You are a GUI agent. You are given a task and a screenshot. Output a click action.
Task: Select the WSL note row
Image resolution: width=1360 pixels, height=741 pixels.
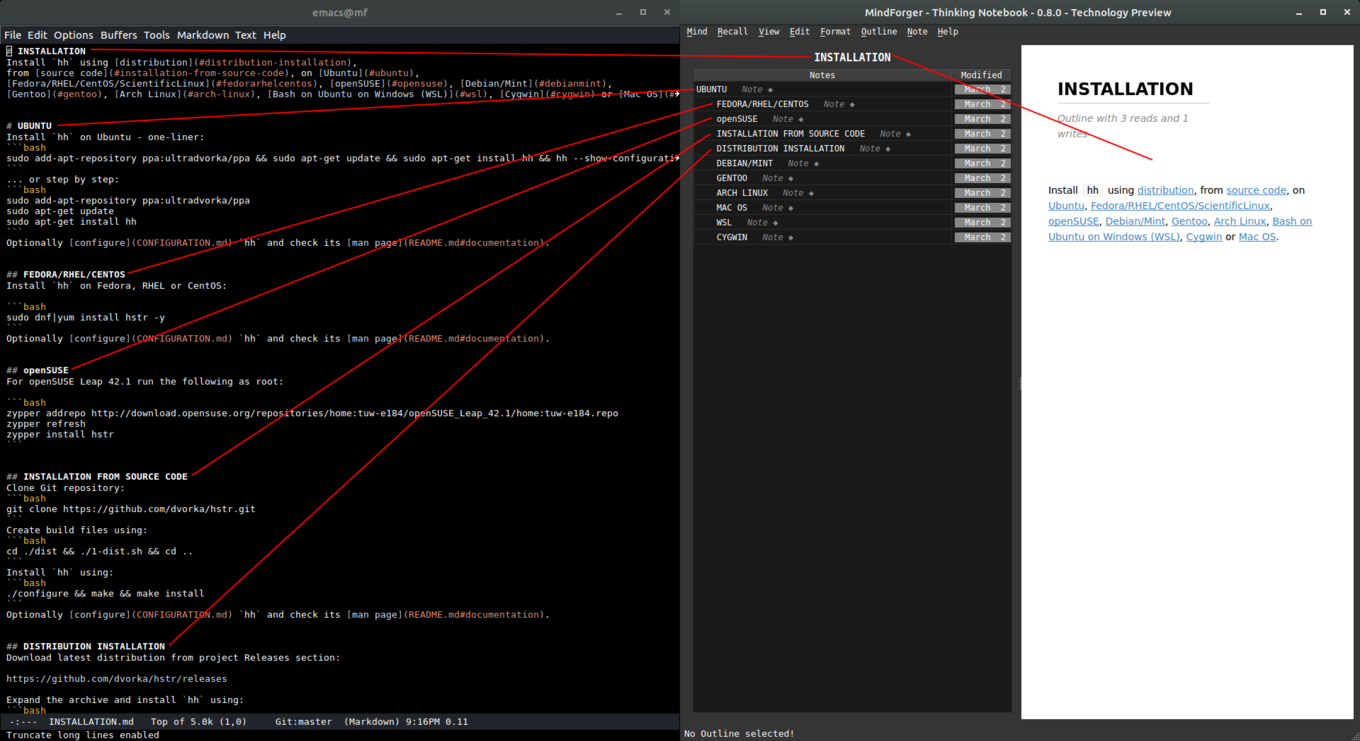(822, 222)
